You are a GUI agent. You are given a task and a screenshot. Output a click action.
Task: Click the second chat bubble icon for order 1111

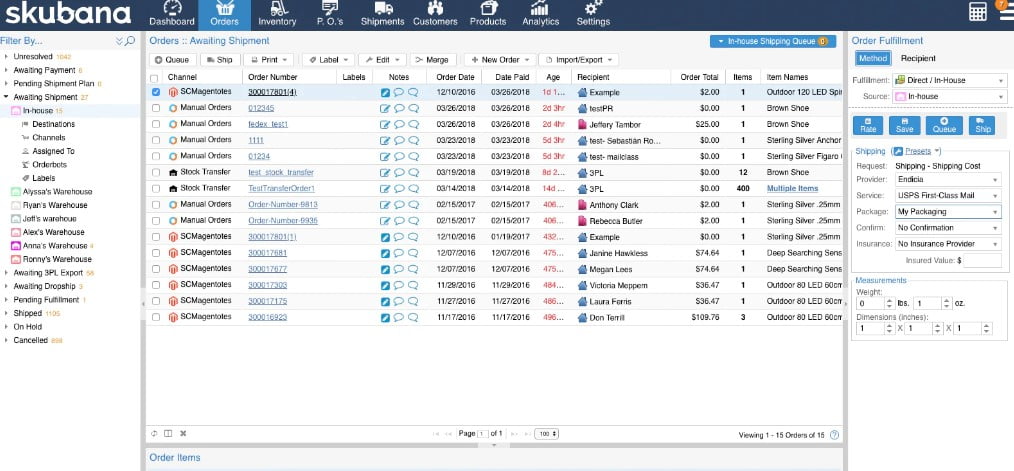tap(413, 140)
